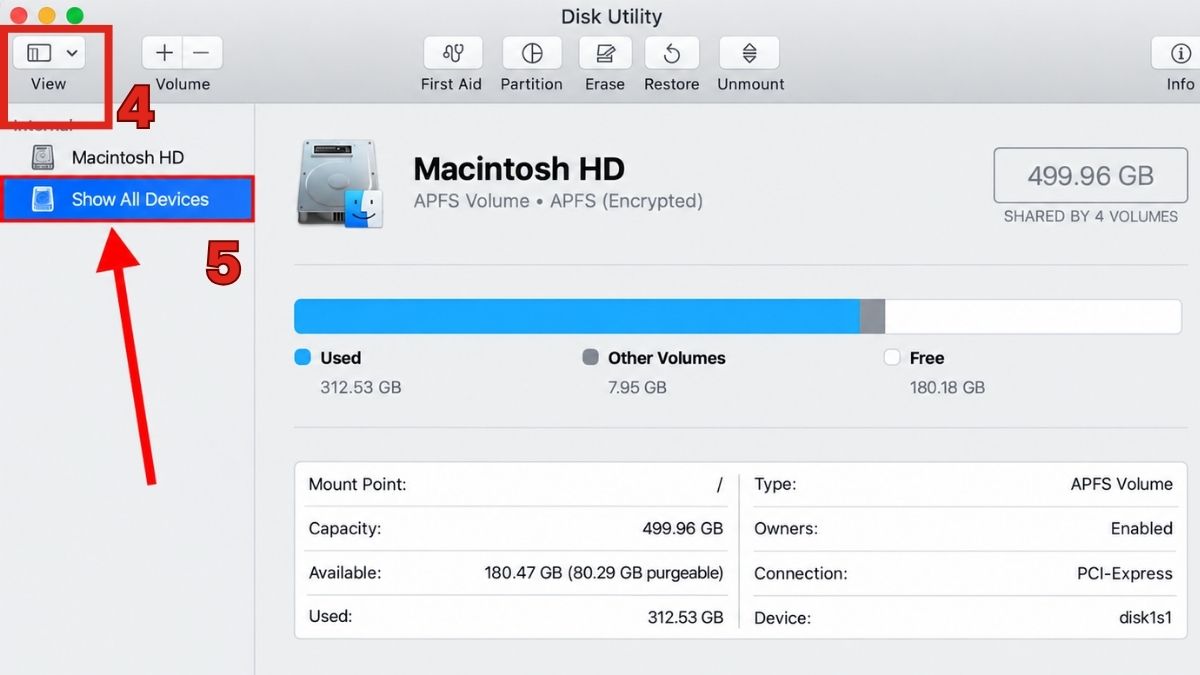Click the green full-screen window button
Viewport: 1200px width, 675px height.
(x=74, y=16)
